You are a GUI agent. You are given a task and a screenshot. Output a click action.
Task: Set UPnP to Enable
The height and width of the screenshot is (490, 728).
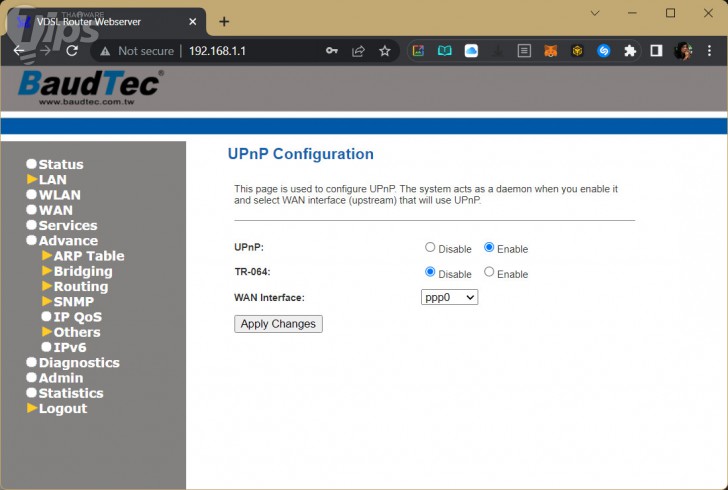489,247
